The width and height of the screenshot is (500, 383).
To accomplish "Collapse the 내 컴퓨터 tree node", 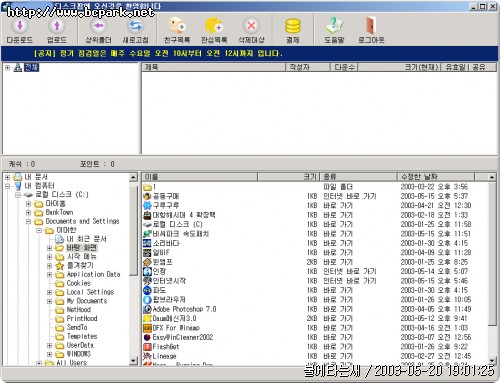I will 7,186.
